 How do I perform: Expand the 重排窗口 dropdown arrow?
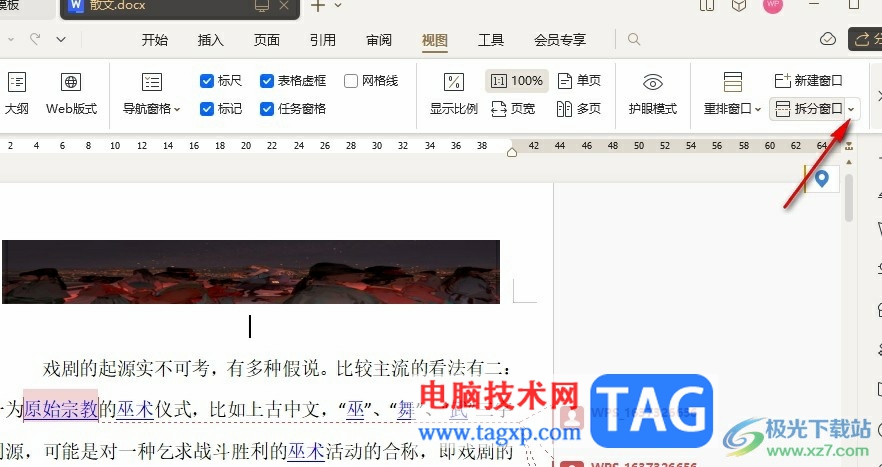point(758,109)
